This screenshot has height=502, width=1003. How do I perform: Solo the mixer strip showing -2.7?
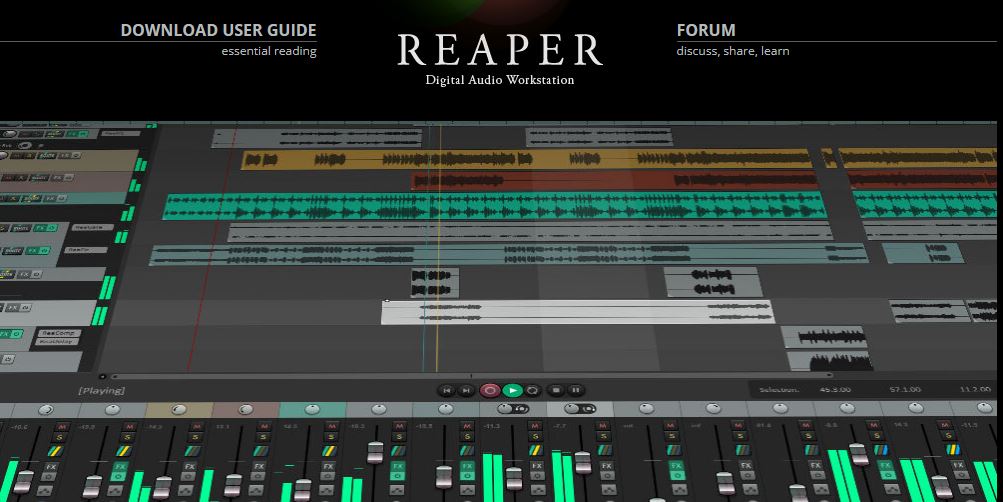pyautogui.click(x=603, y=436)
